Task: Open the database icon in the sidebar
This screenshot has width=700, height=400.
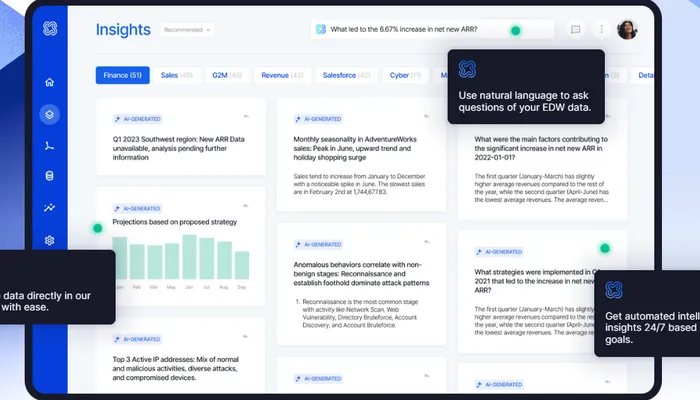Action: 49,177
